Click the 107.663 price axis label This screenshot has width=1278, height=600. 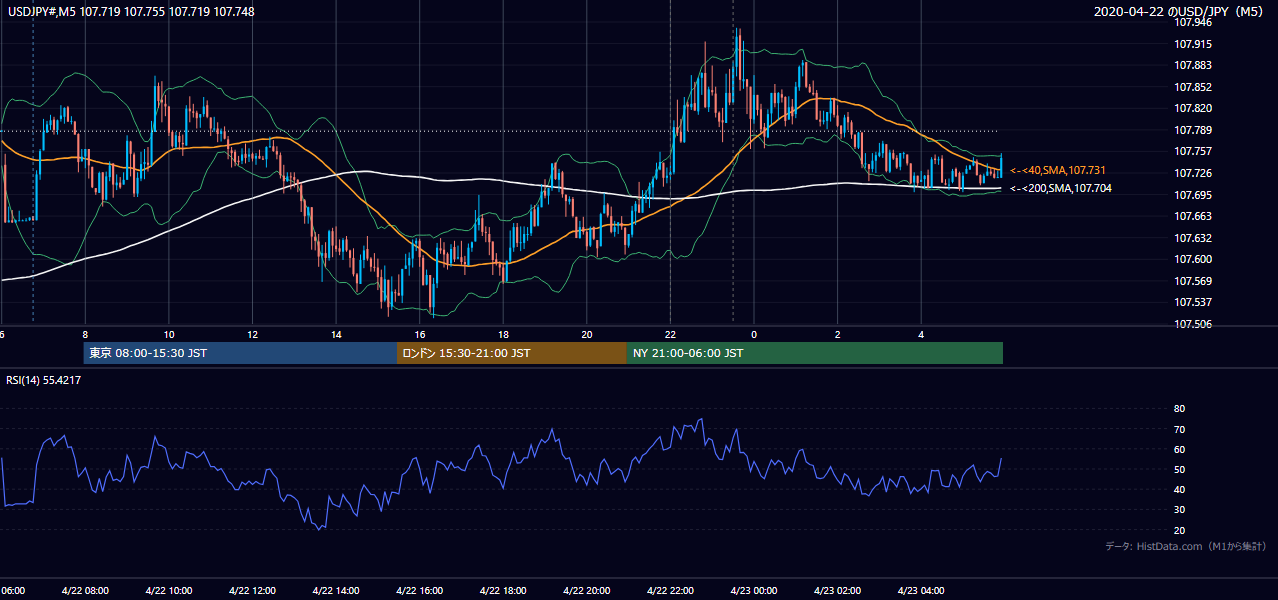(1192, 216)
